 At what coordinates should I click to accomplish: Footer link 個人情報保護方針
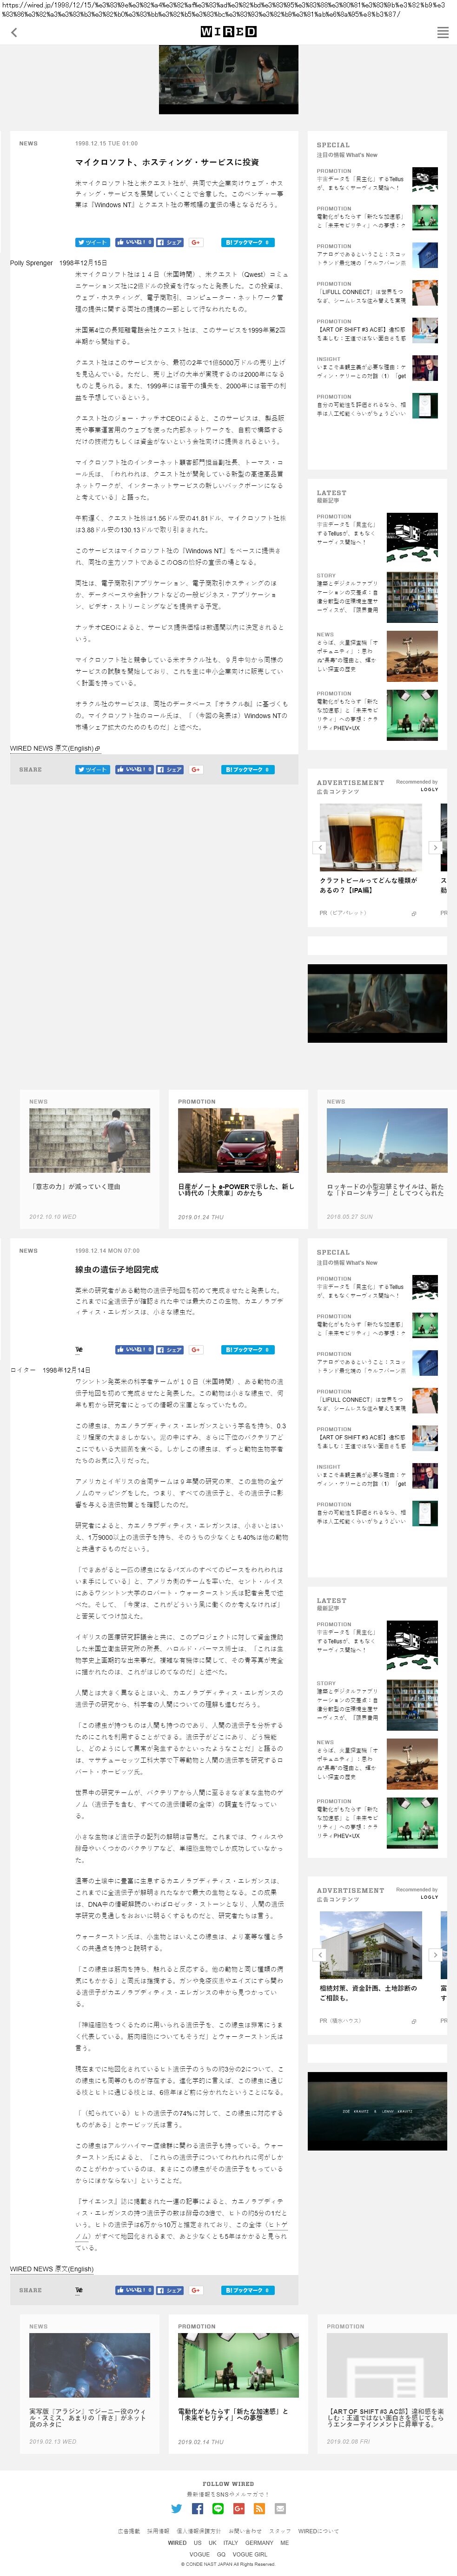point(199,2531)
